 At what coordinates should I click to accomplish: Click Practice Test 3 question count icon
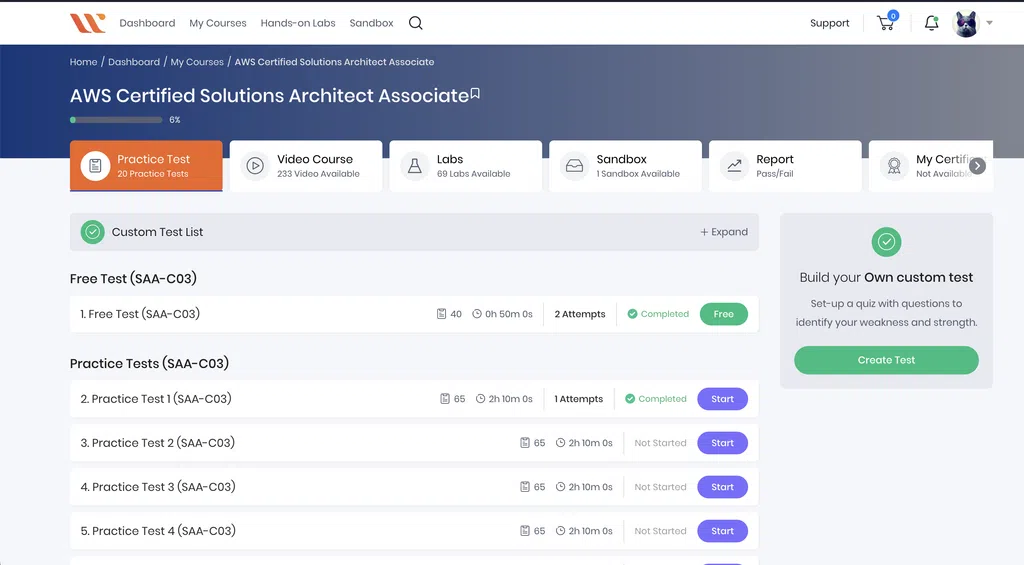[x=524, y=487]
